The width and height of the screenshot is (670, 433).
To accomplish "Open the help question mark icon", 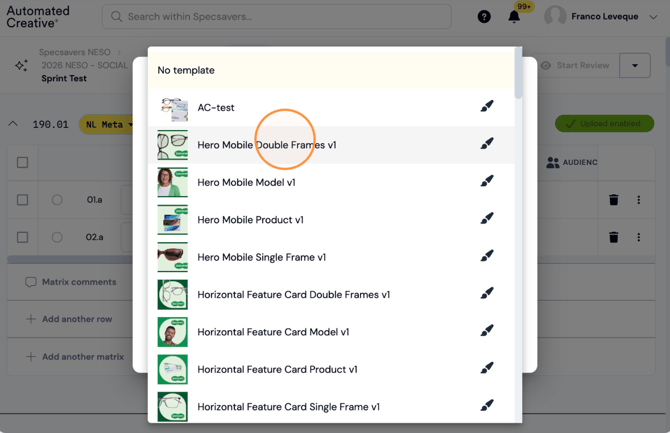I will [x=484, y=17].
